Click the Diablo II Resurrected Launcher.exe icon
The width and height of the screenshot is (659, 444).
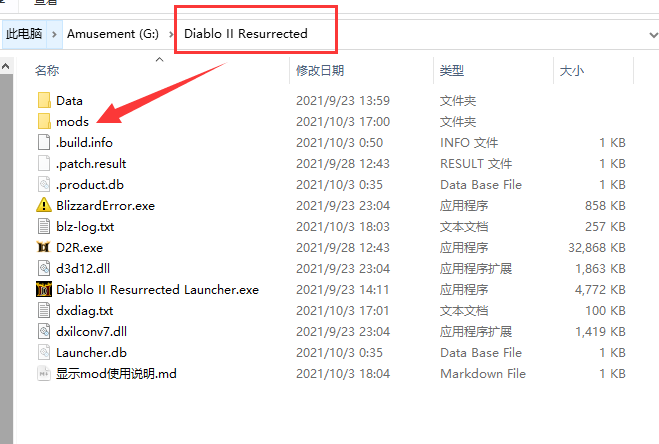(44, 290)
